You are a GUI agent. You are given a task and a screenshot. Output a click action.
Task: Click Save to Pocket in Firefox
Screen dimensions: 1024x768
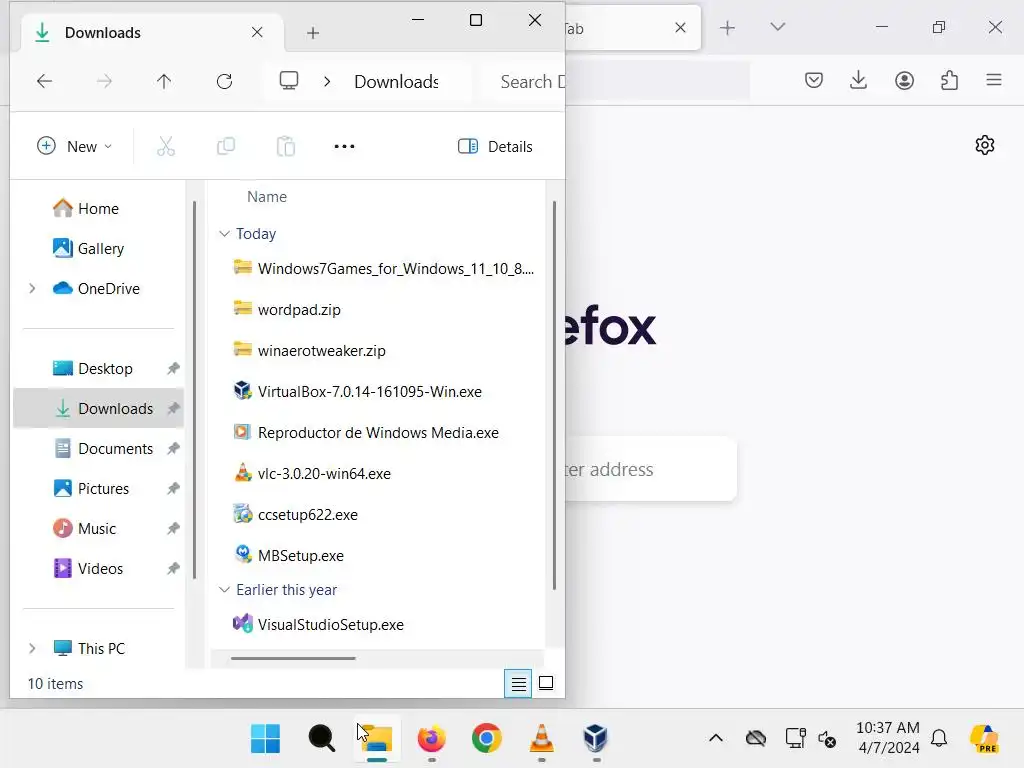click(814, 80)
